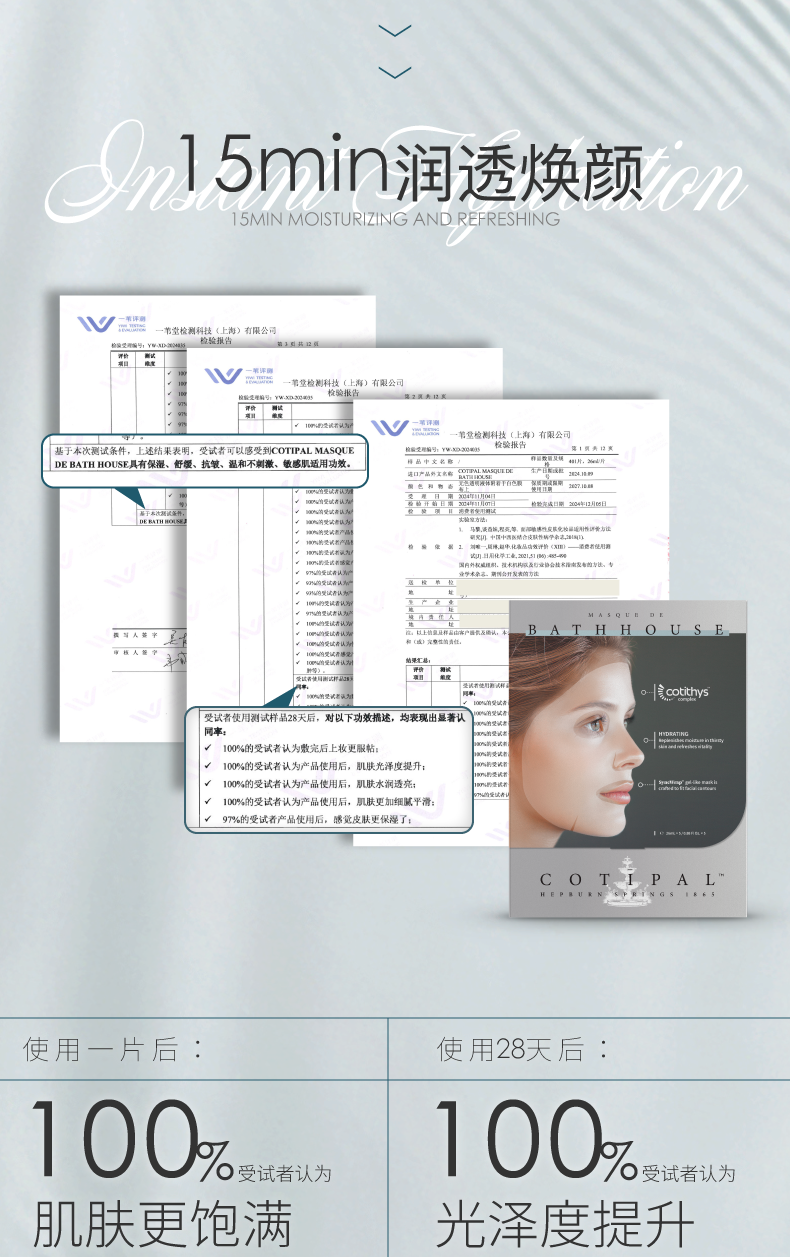
Task: Select the 使用28天后 column header
Action: (x=525, y=1049)
